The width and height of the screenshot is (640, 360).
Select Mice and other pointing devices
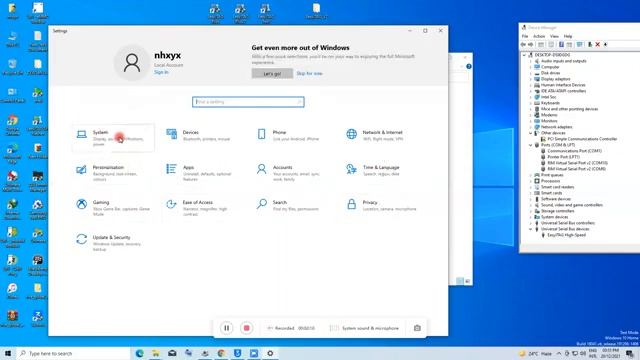tap(569, 109)
